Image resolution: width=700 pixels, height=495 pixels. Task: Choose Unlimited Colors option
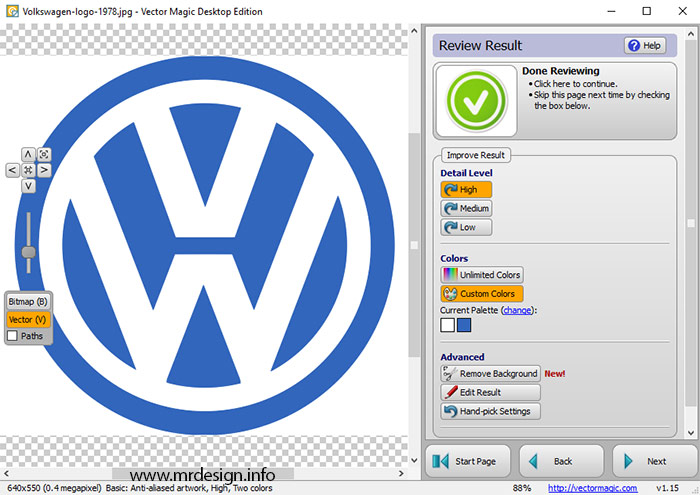coord(482,274)
